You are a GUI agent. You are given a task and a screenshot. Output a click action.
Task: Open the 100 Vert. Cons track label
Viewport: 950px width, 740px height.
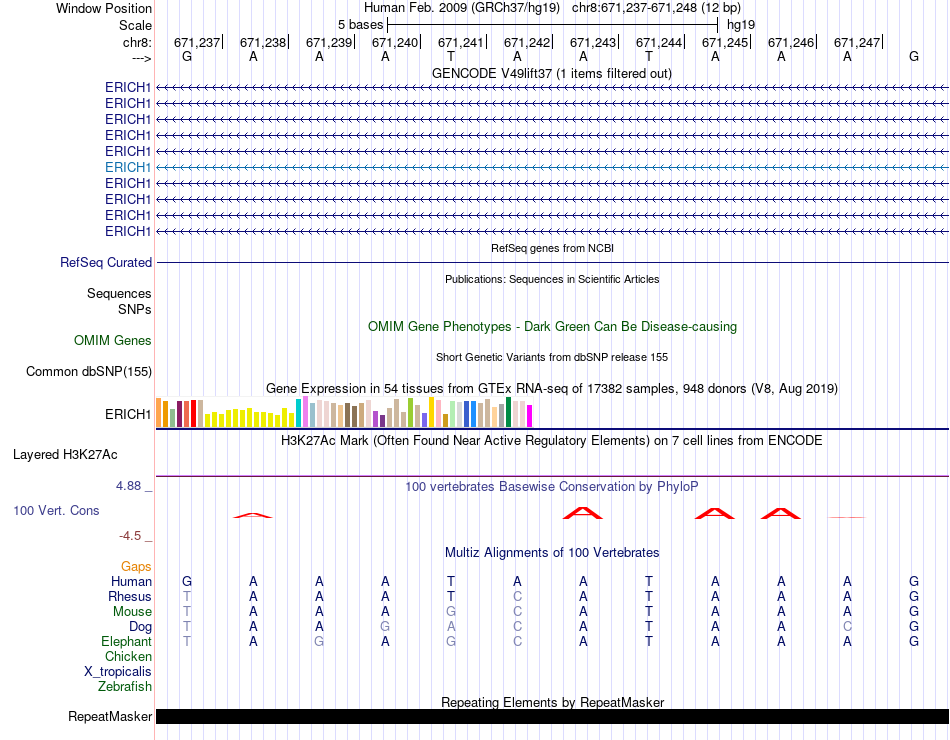point(56,510)
